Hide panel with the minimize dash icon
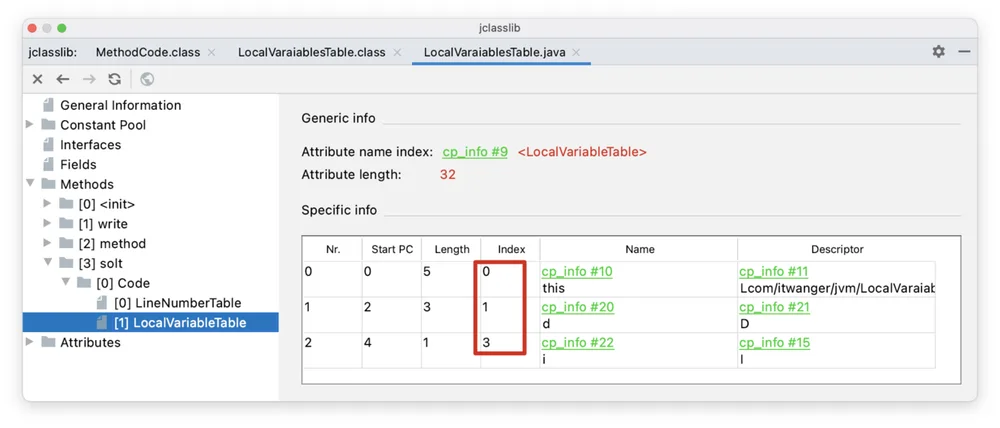 [964, 52]
